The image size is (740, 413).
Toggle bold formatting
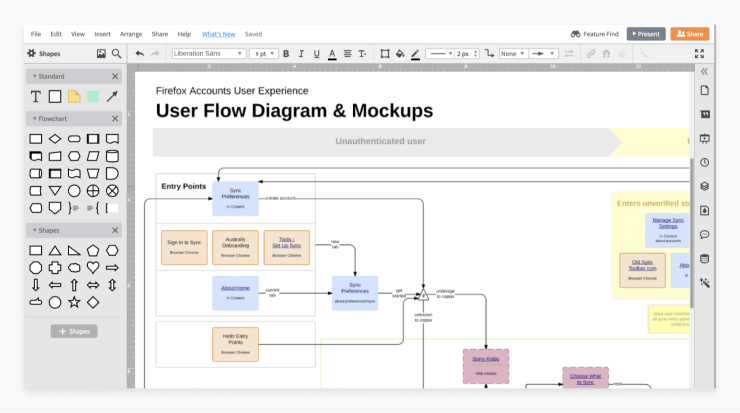coord(286,54)
